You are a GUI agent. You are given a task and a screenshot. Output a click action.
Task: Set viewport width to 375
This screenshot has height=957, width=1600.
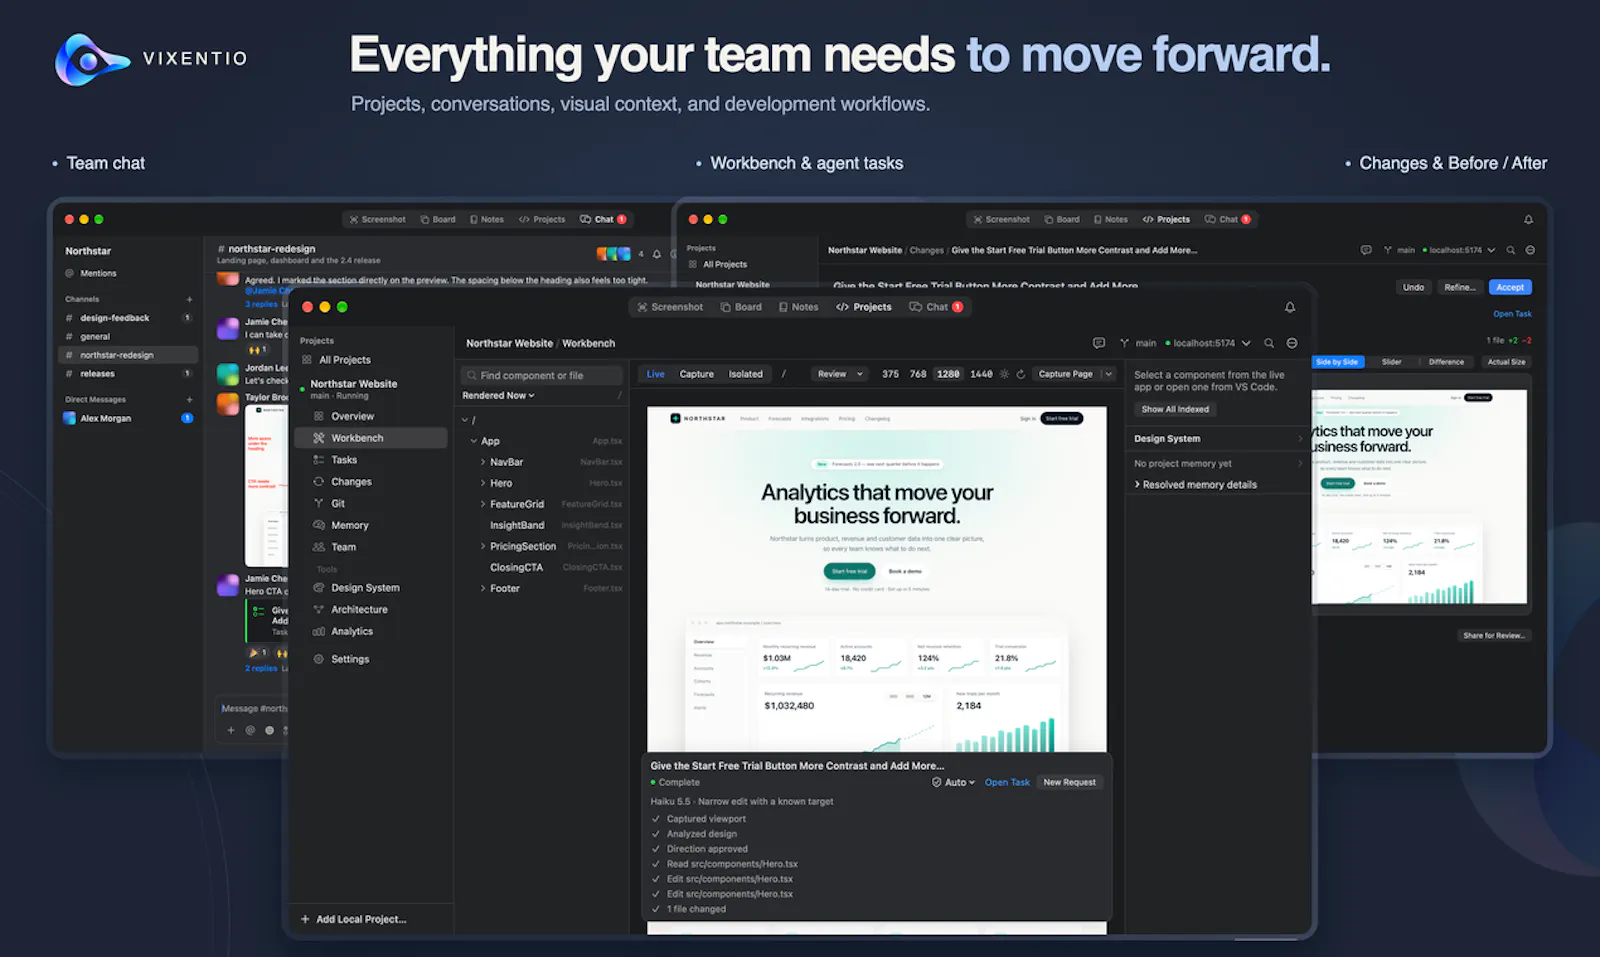tap(890, 374)
